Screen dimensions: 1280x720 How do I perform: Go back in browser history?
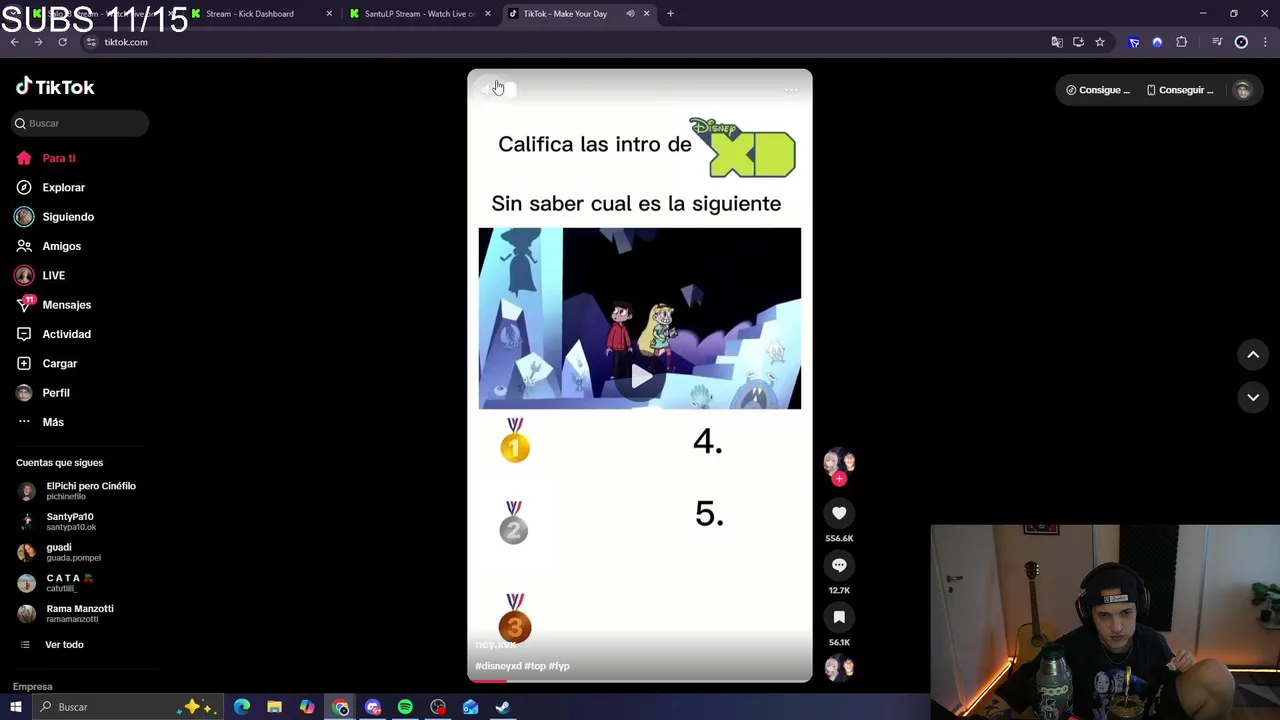(14, 42)
